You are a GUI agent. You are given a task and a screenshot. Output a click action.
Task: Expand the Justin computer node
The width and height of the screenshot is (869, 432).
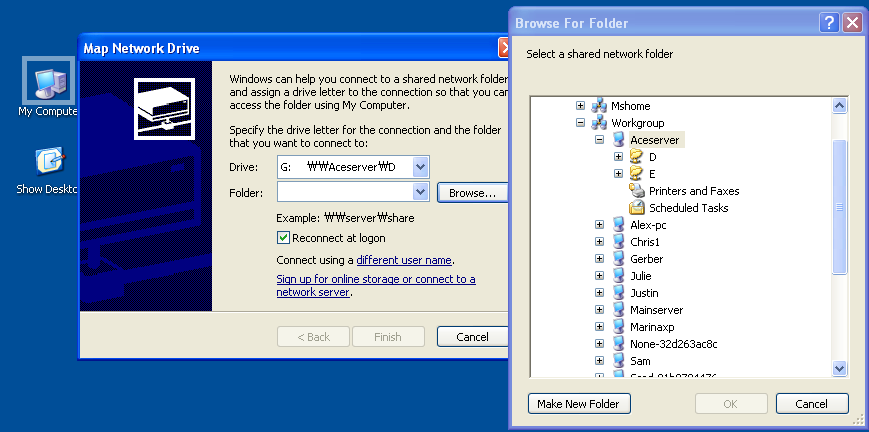599,293
